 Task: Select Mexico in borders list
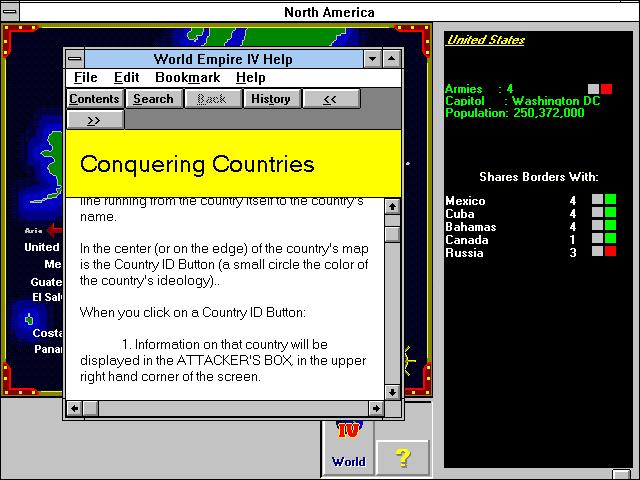pos(465,201)
